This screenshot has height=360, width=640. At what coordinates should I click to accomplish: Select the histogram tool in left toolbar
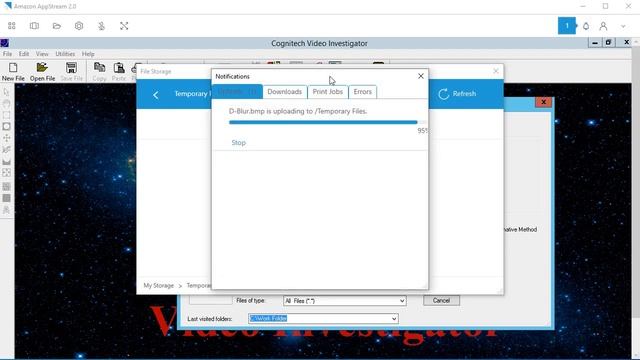(x=7, y=162)
